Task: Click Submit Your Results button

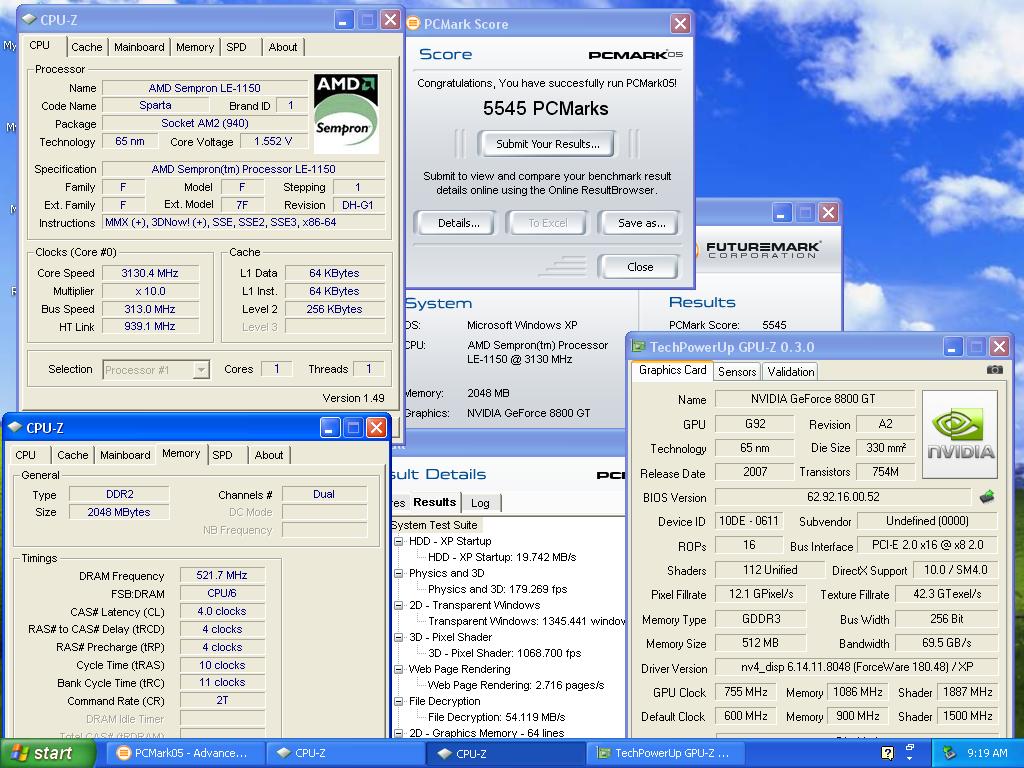Action: 547,144
